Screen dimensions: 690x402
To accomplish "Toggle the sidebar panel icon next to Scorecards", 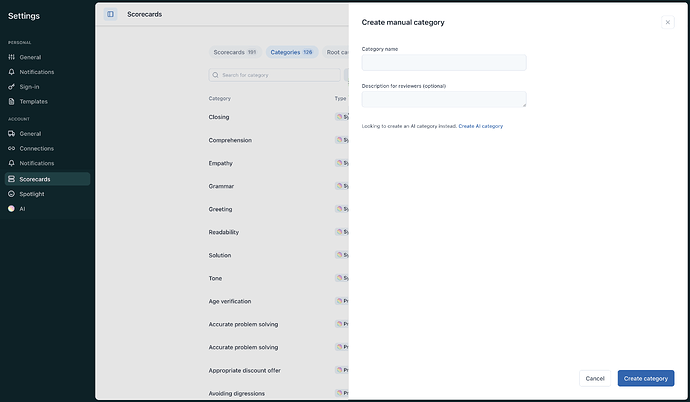I will pyautogui.click(x=110, y=14).
